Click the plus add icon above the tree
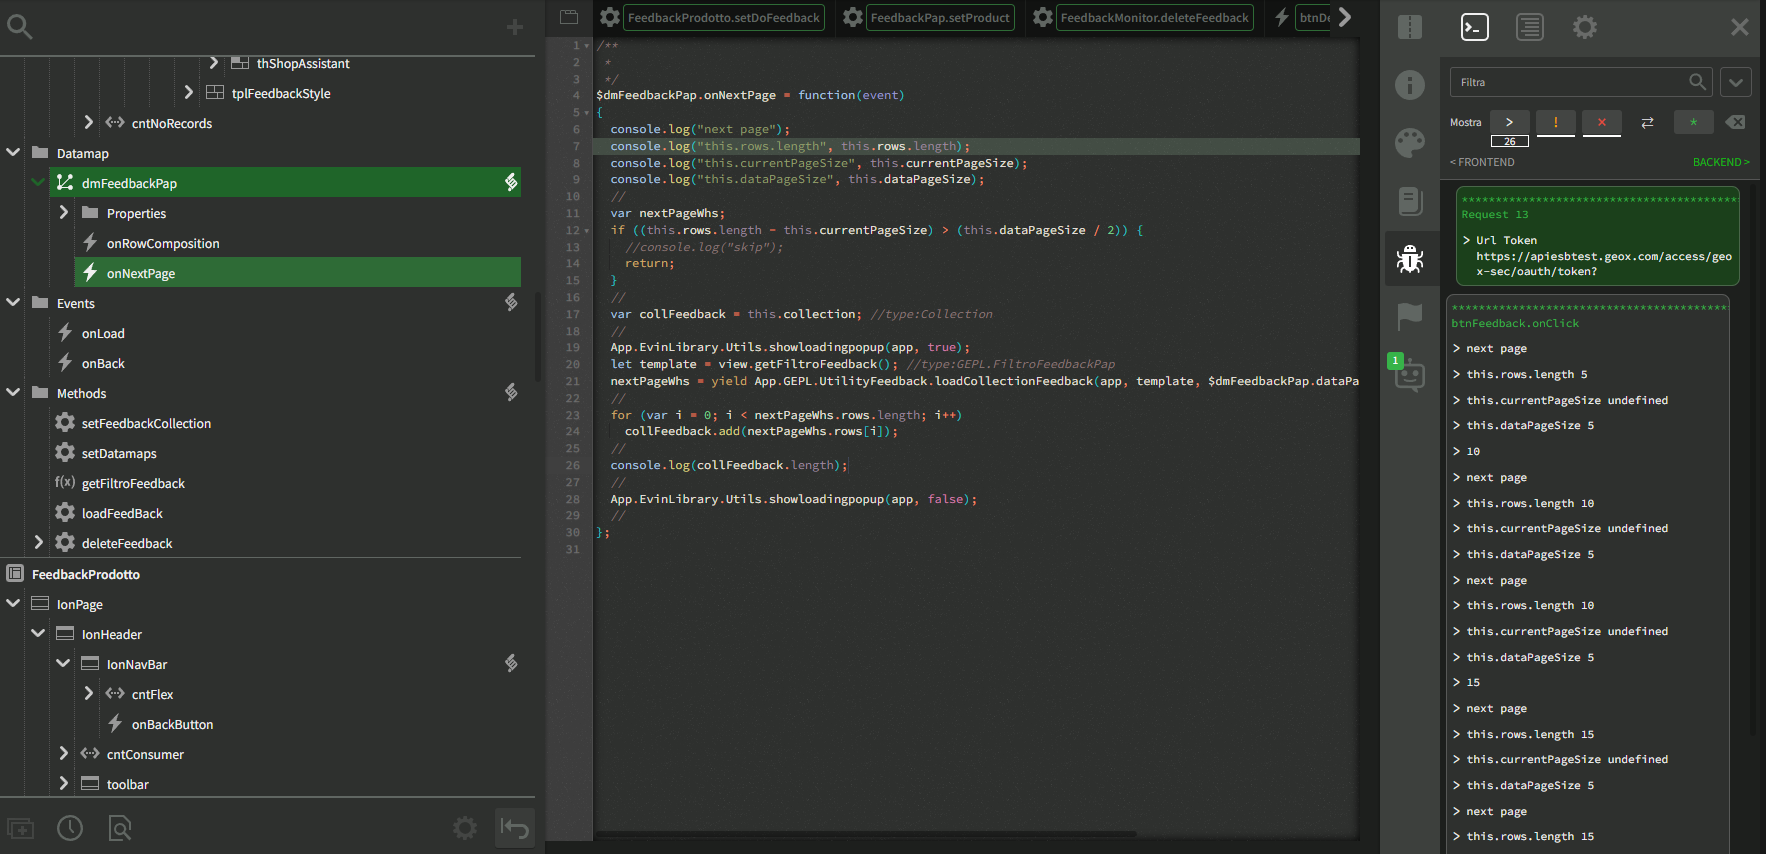The width and height of the screenshot is (1766, 854). pyautogui.click(x=515, y=27)
